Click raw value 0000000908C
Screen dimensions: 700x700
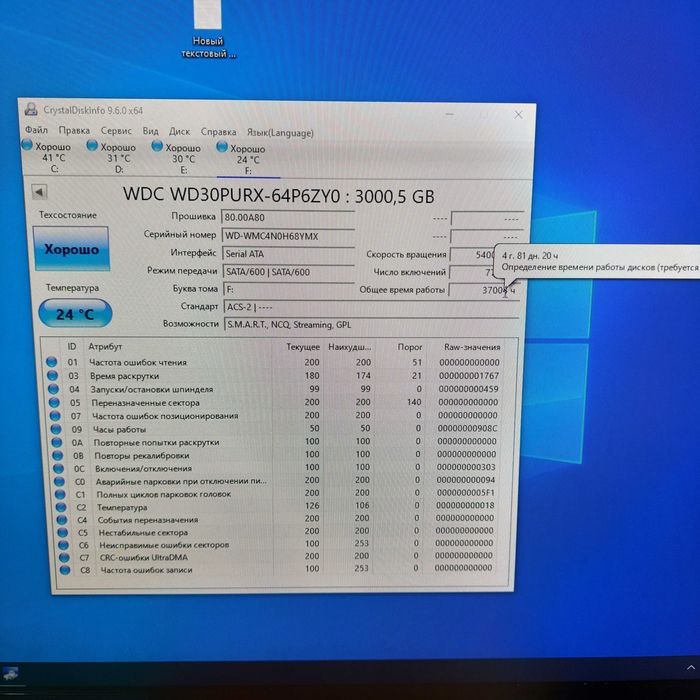click(x=467, y=428)
